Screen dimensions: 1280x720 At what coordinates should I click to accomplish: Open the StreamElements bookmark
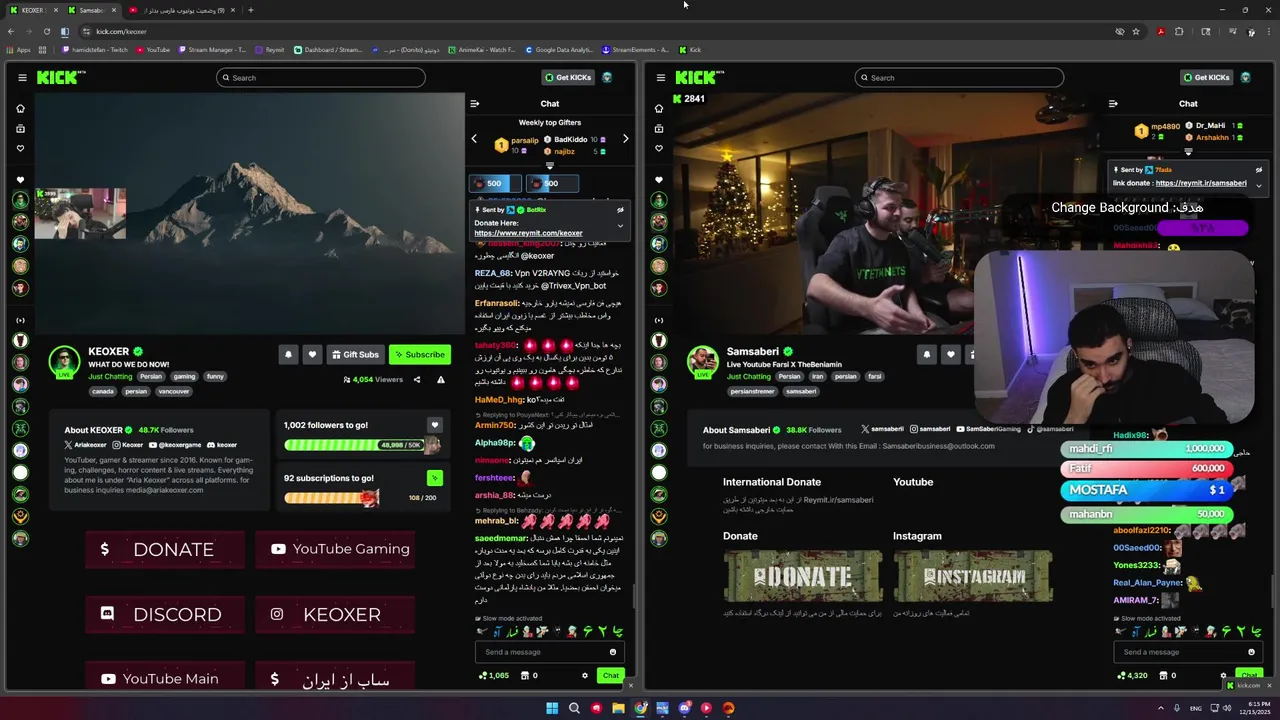tap(635, 49)
